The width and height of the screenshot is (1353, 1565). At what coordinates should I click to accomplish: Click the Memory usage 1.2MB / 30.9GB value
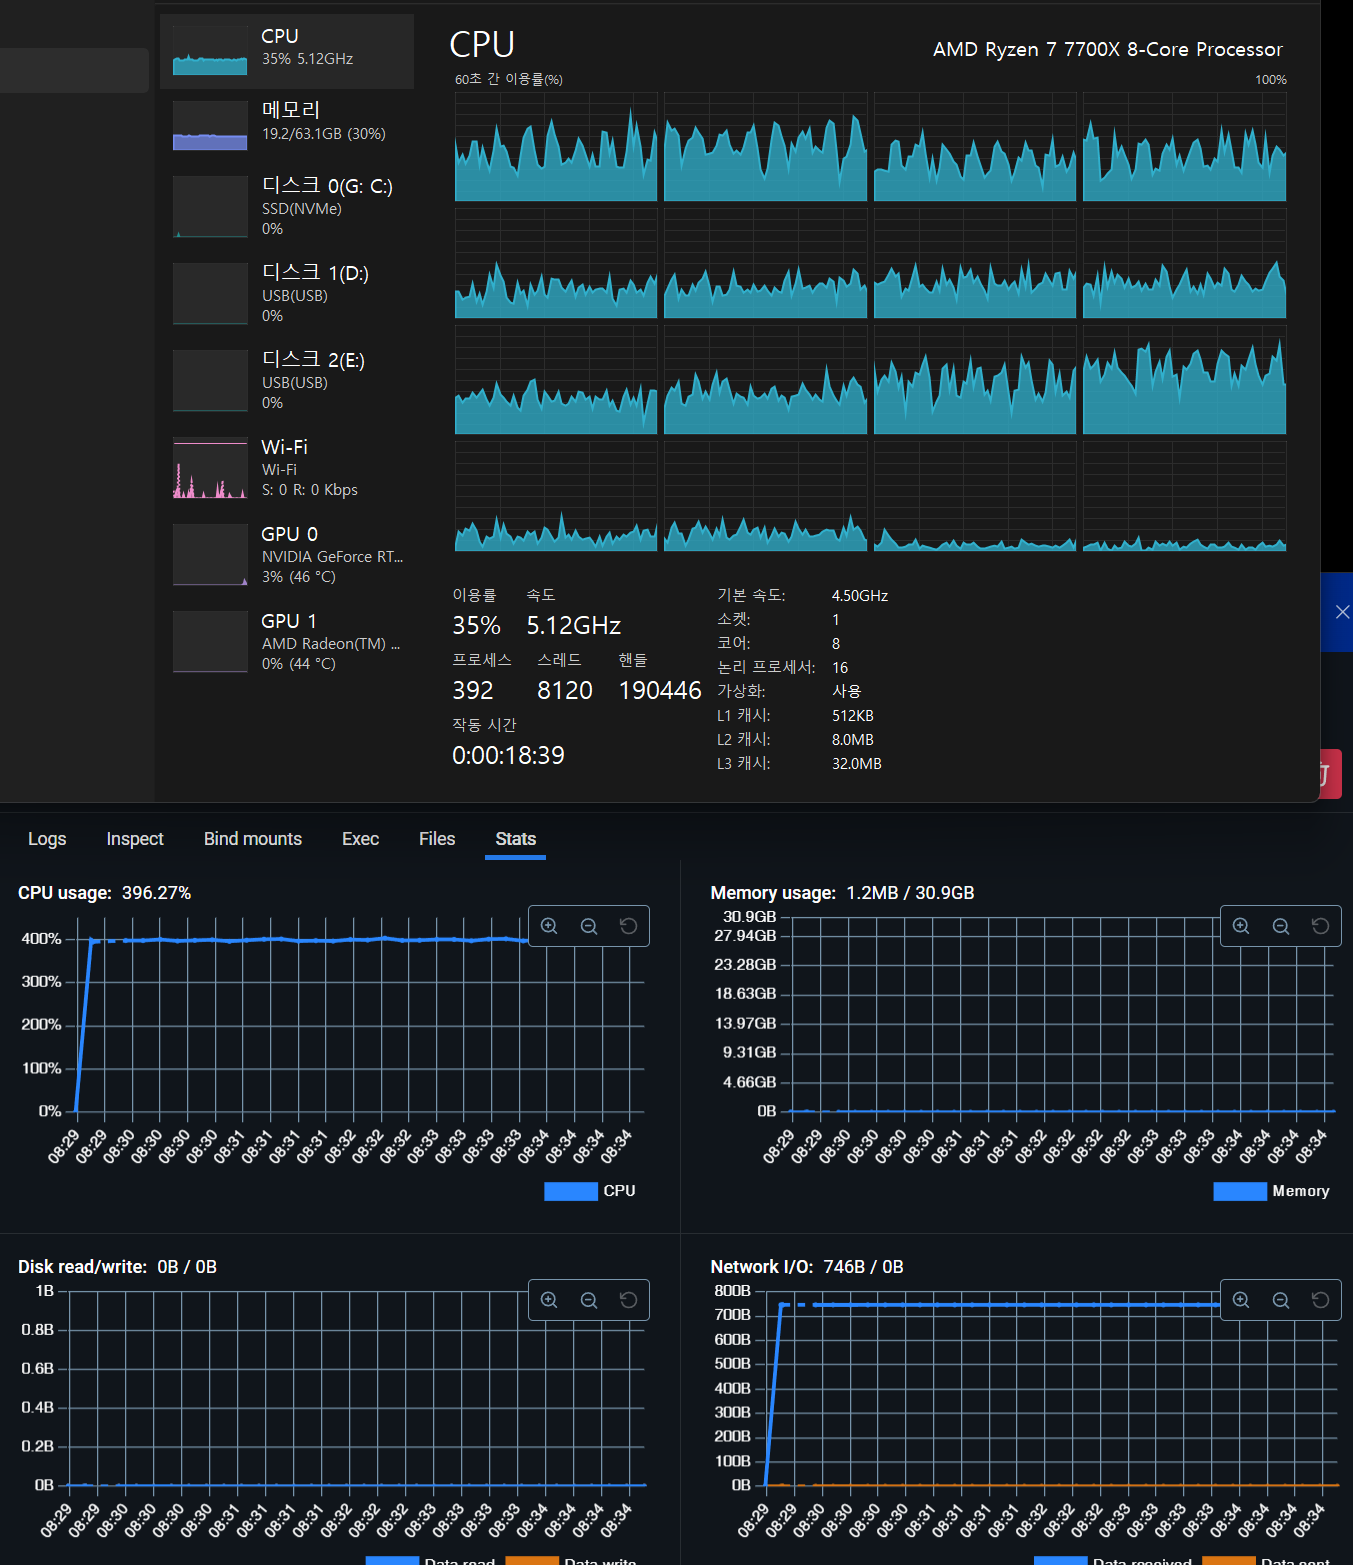(910, 893)
